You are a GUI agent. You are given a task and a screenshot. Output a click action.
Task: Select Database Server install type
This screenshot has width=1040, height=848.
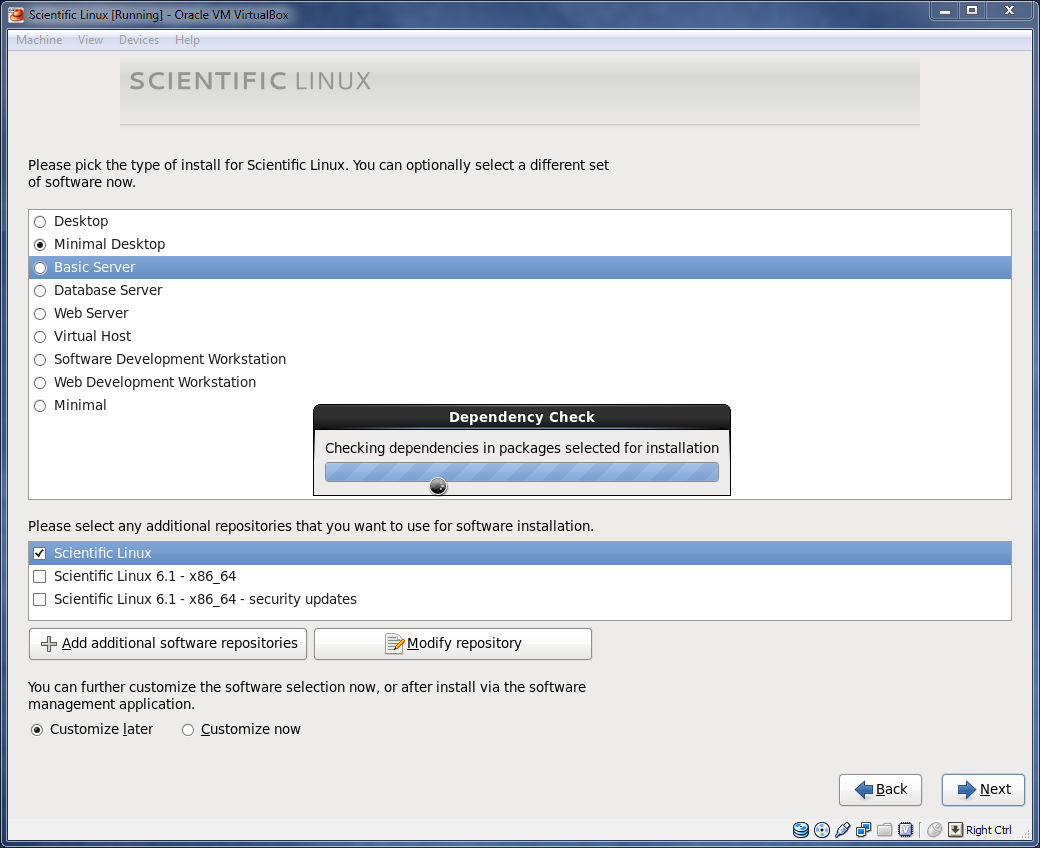[40, 290]
